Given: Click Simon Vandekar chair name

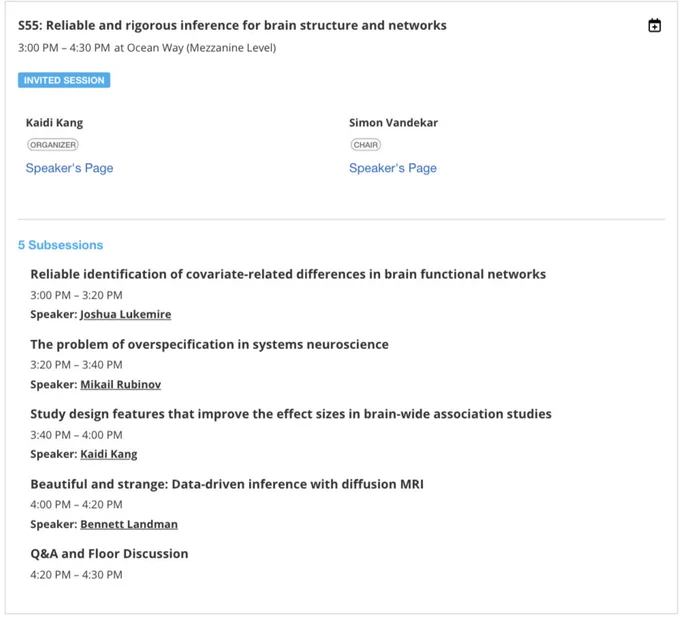Looking at the screenshot, I should (x=393, y=123).
